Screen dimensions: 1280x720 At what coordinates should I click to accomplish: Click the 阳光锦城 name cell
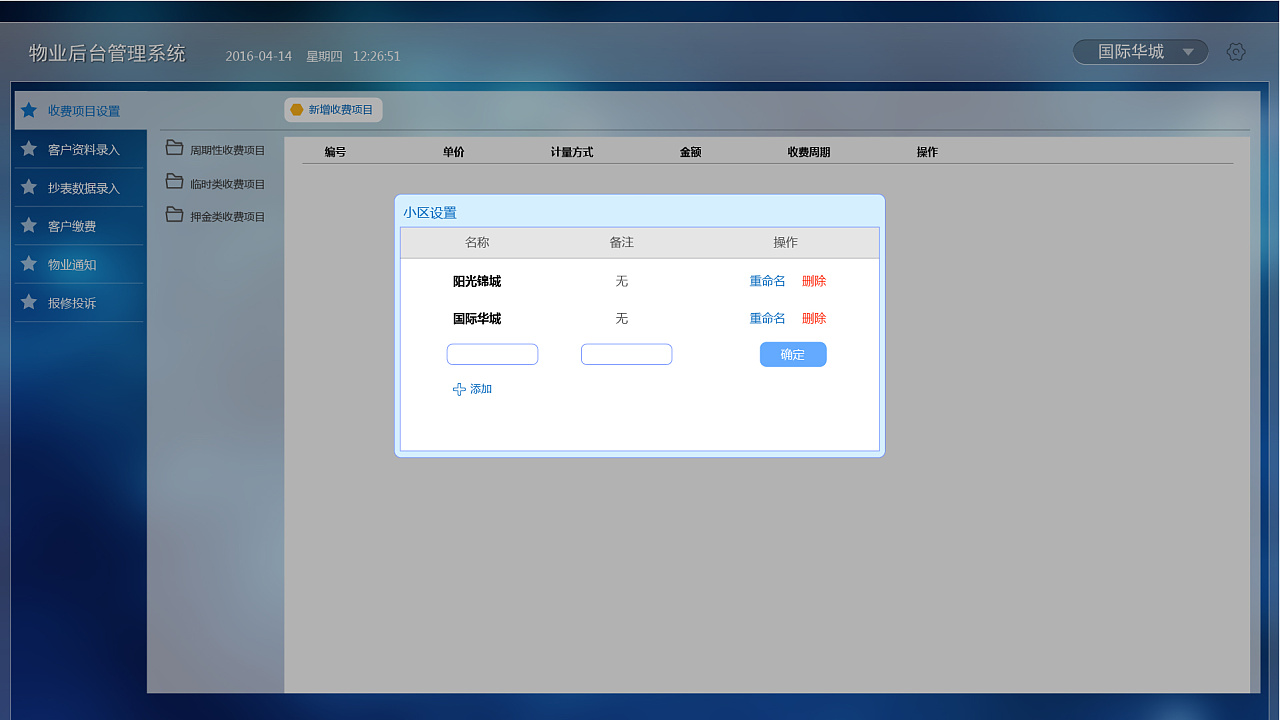tap(477, 281)
